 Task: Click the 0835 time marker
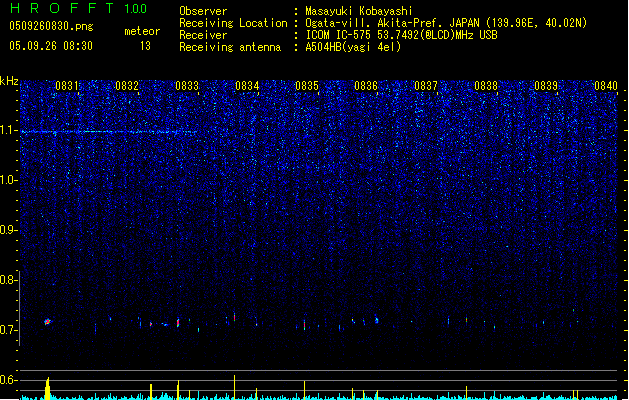307,86
